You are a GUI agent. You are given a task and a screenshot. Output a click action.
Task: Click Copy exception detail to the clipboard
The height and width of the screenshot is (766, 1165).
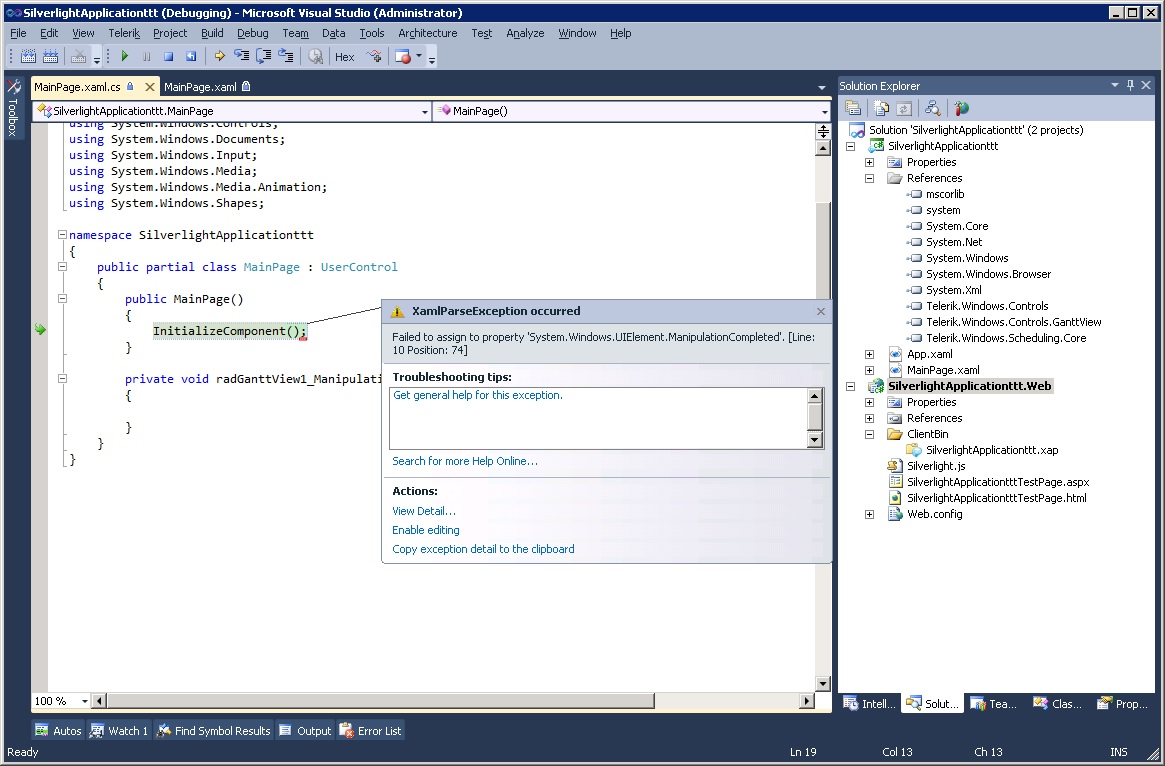pos(483,549)
